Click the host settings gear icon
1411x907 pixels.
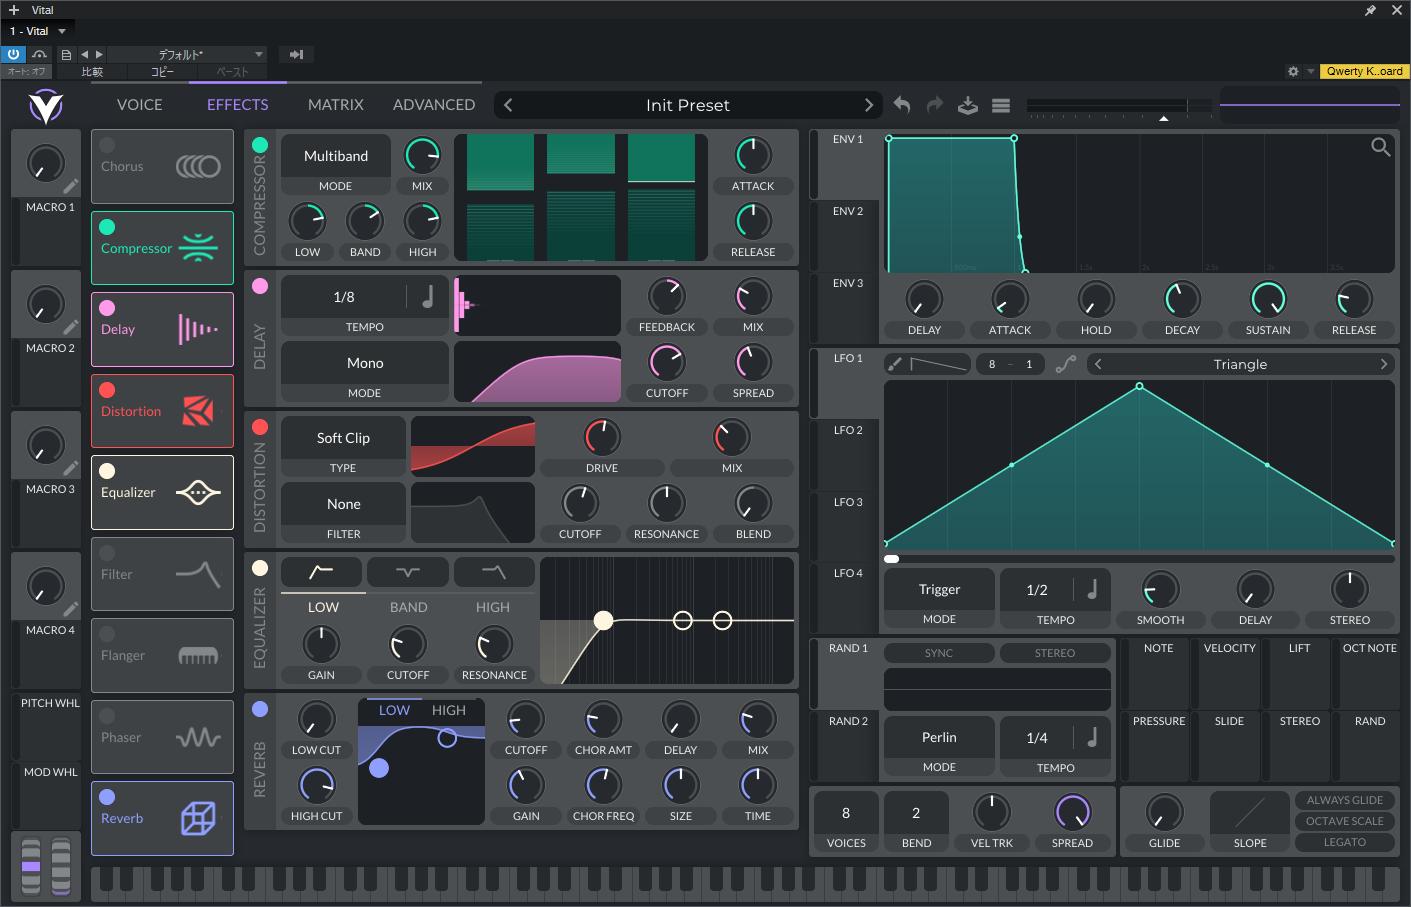(1293, 71)
